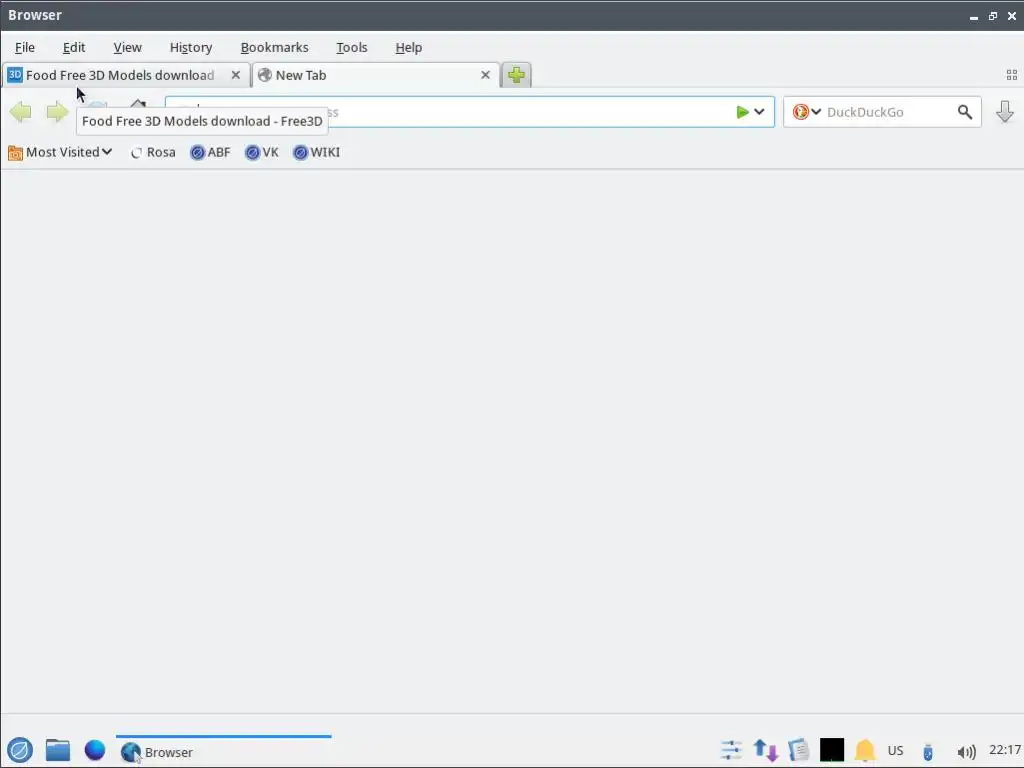1024x768 pixels.
Task: Open the settings sliders tray icon
Action: (x=731, y=750)
